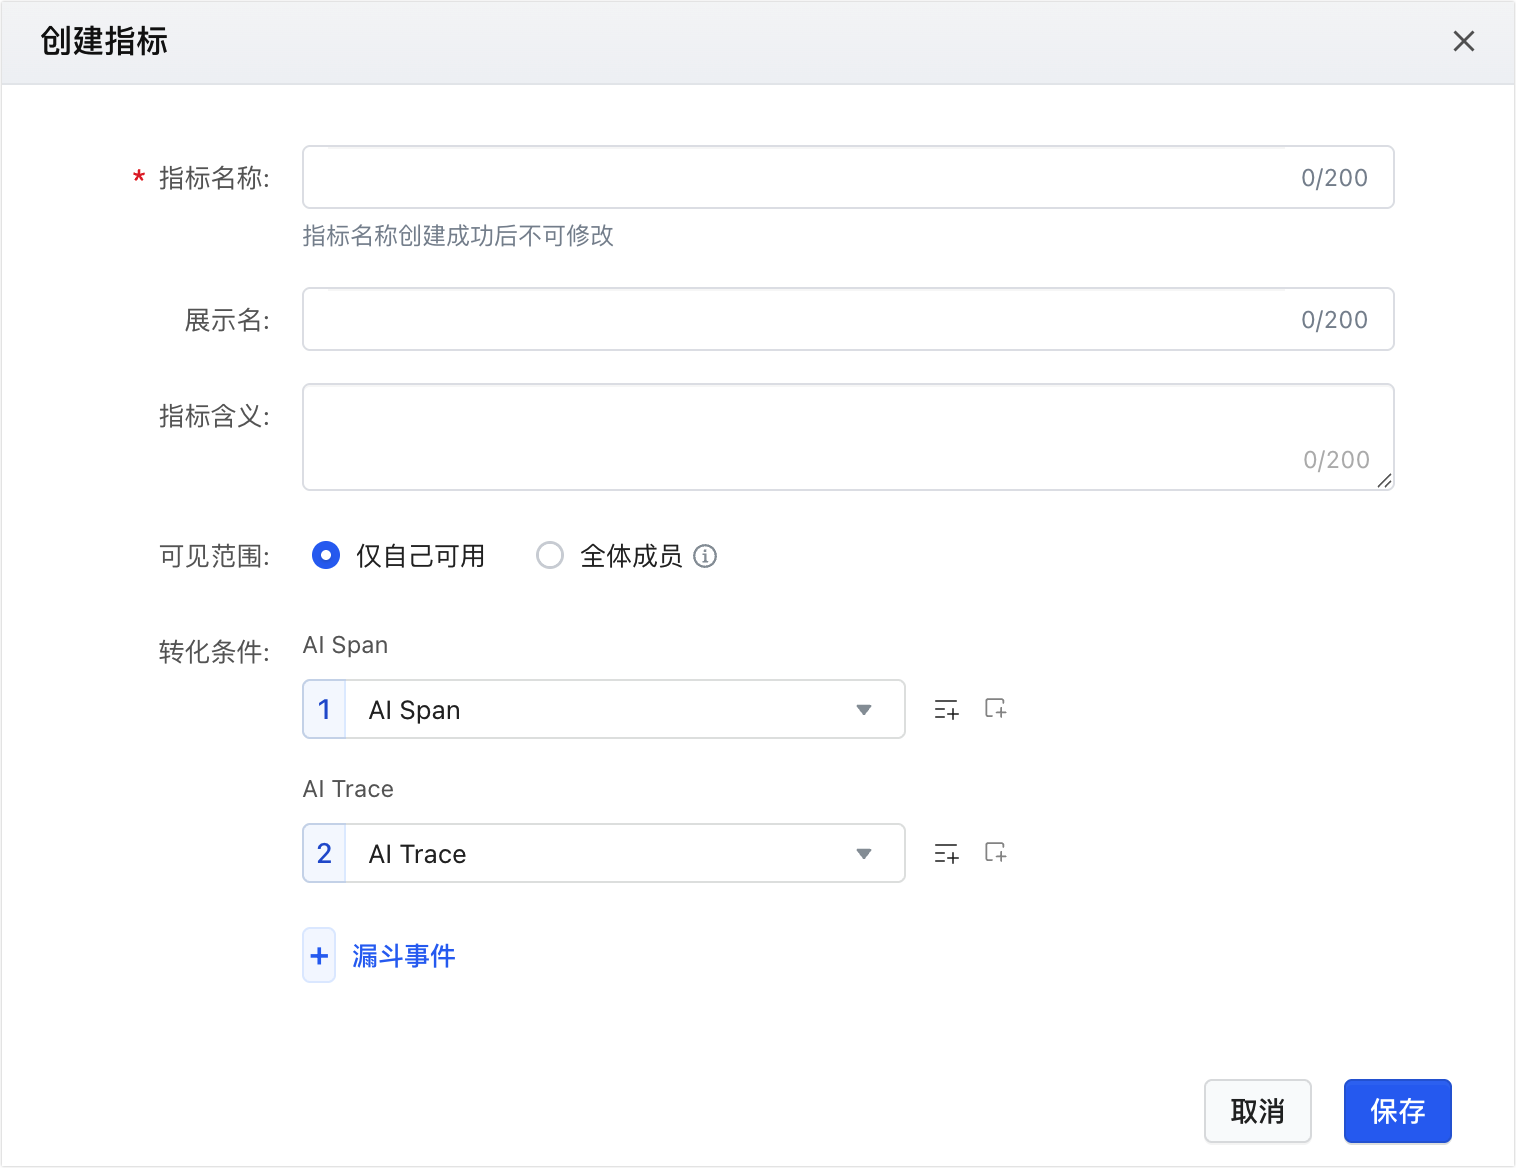Select the 全体成员 radio option
1516x1168 pixels.
[x=550, y=555]
